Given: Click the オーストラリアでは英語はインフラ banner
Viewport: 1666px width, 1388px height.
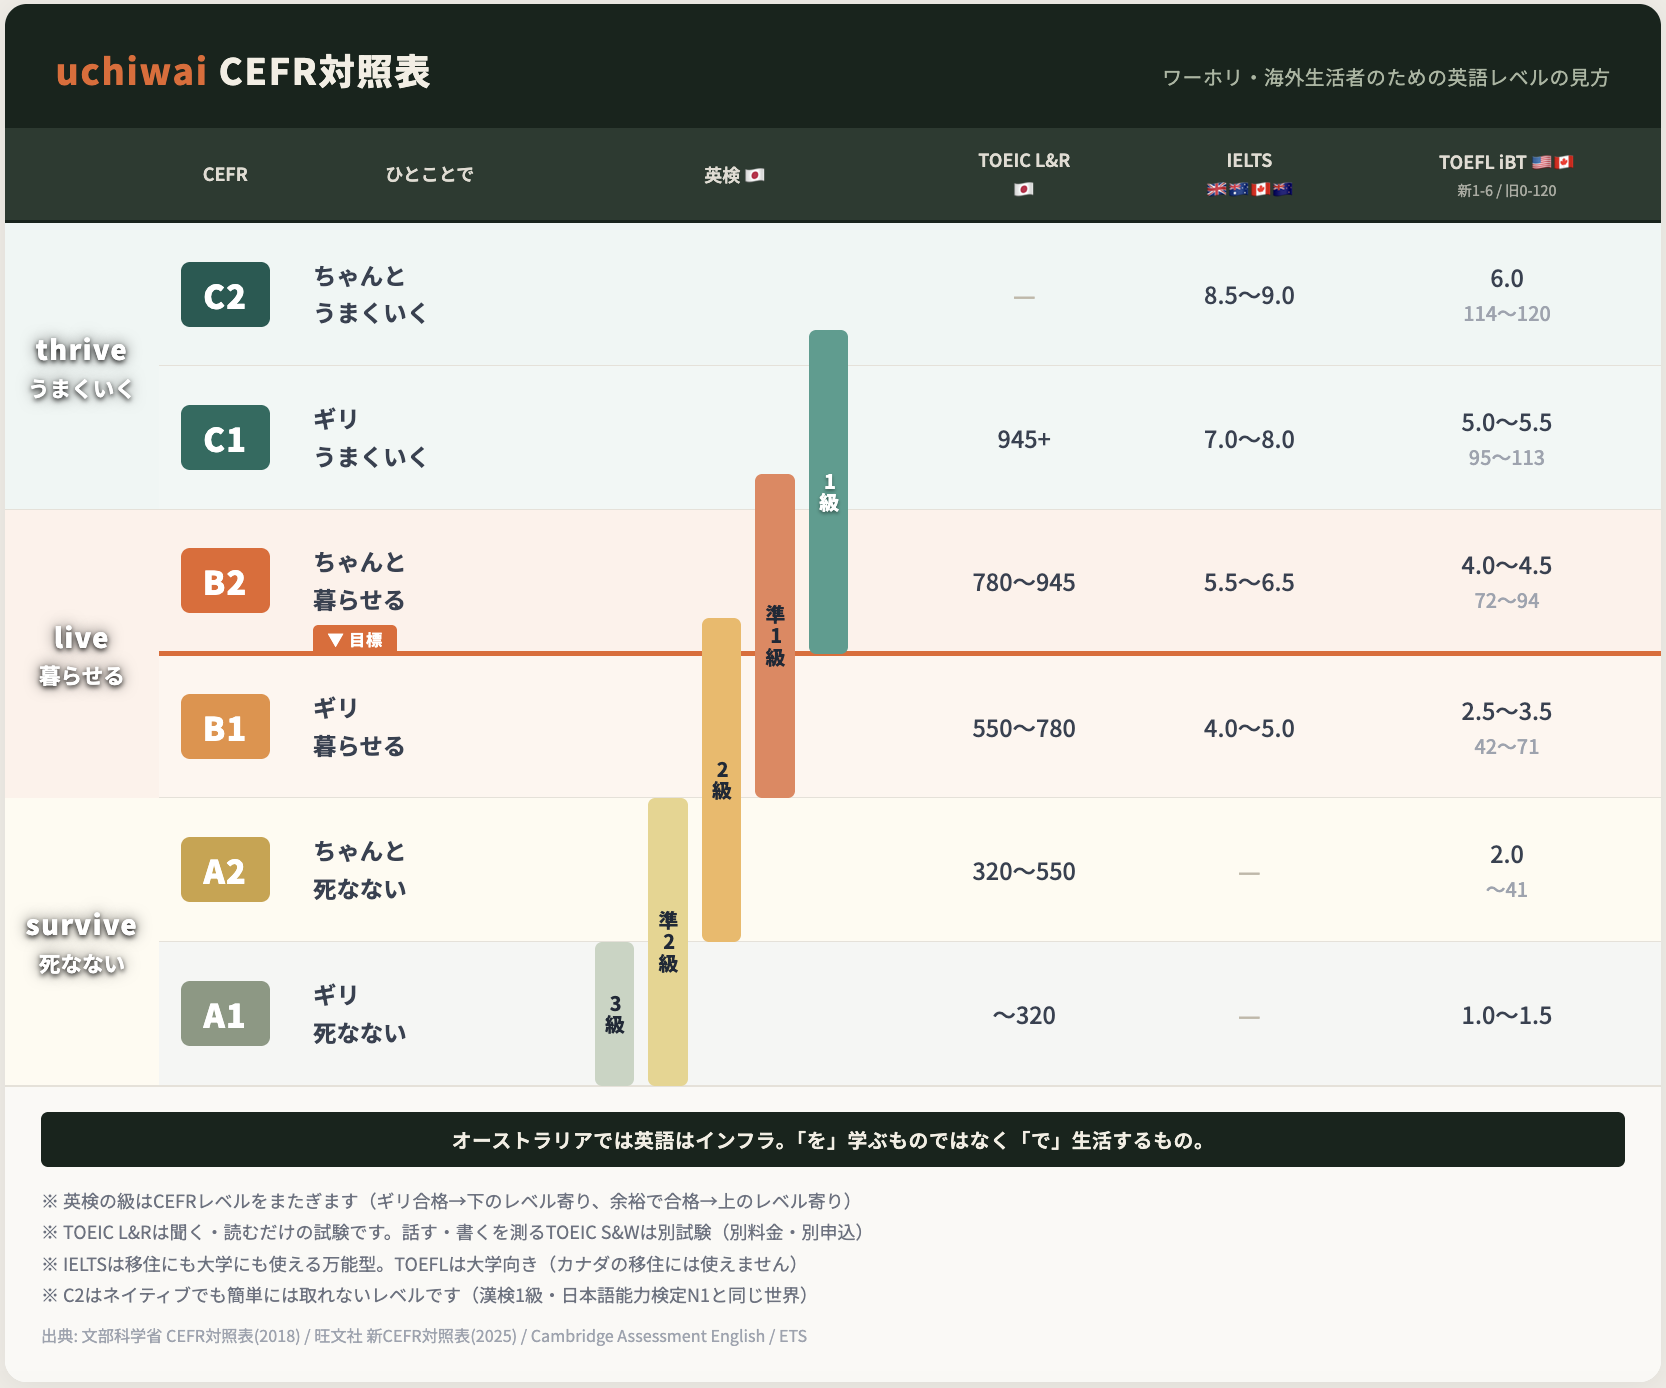Looking at the screenshot, I should coord(832,1140).
